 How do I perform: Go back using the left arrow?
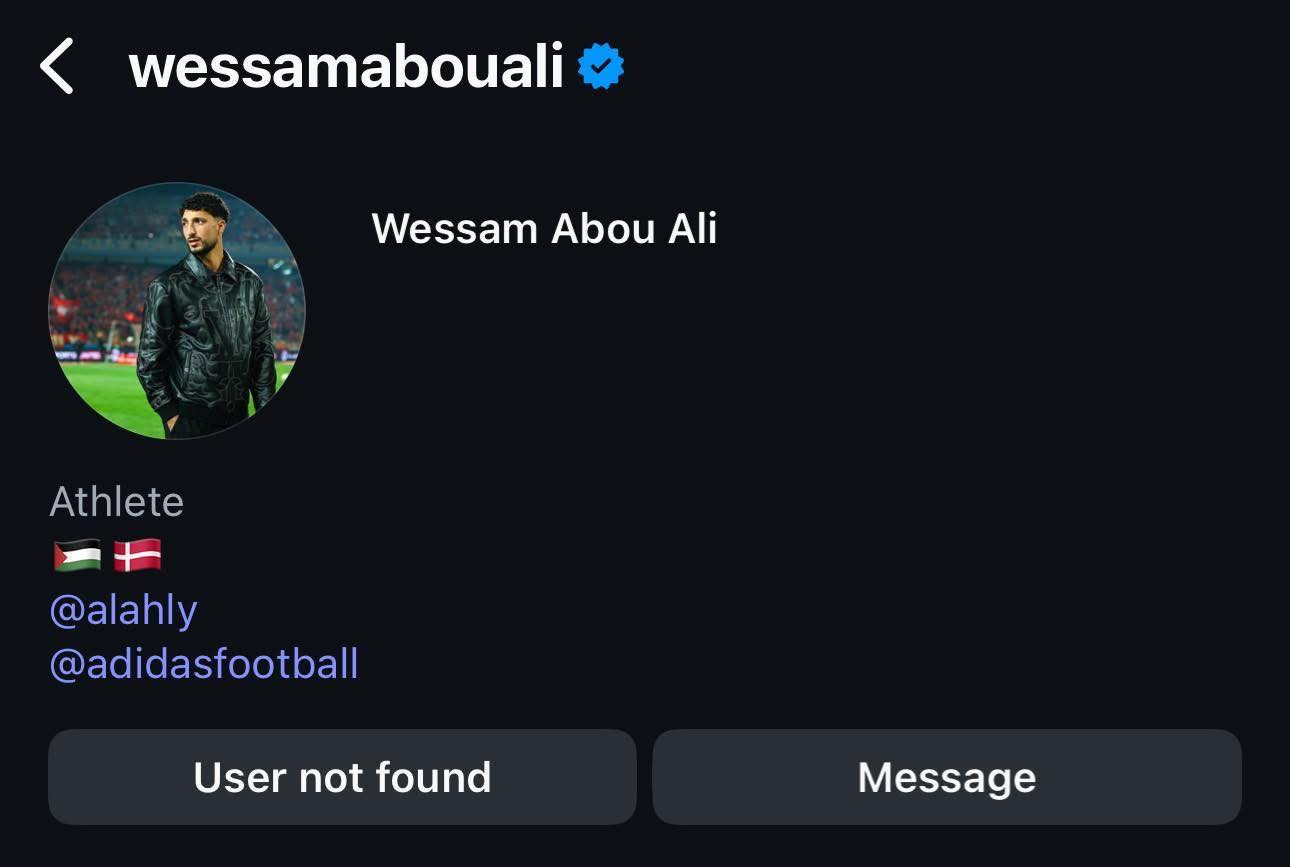57,66
